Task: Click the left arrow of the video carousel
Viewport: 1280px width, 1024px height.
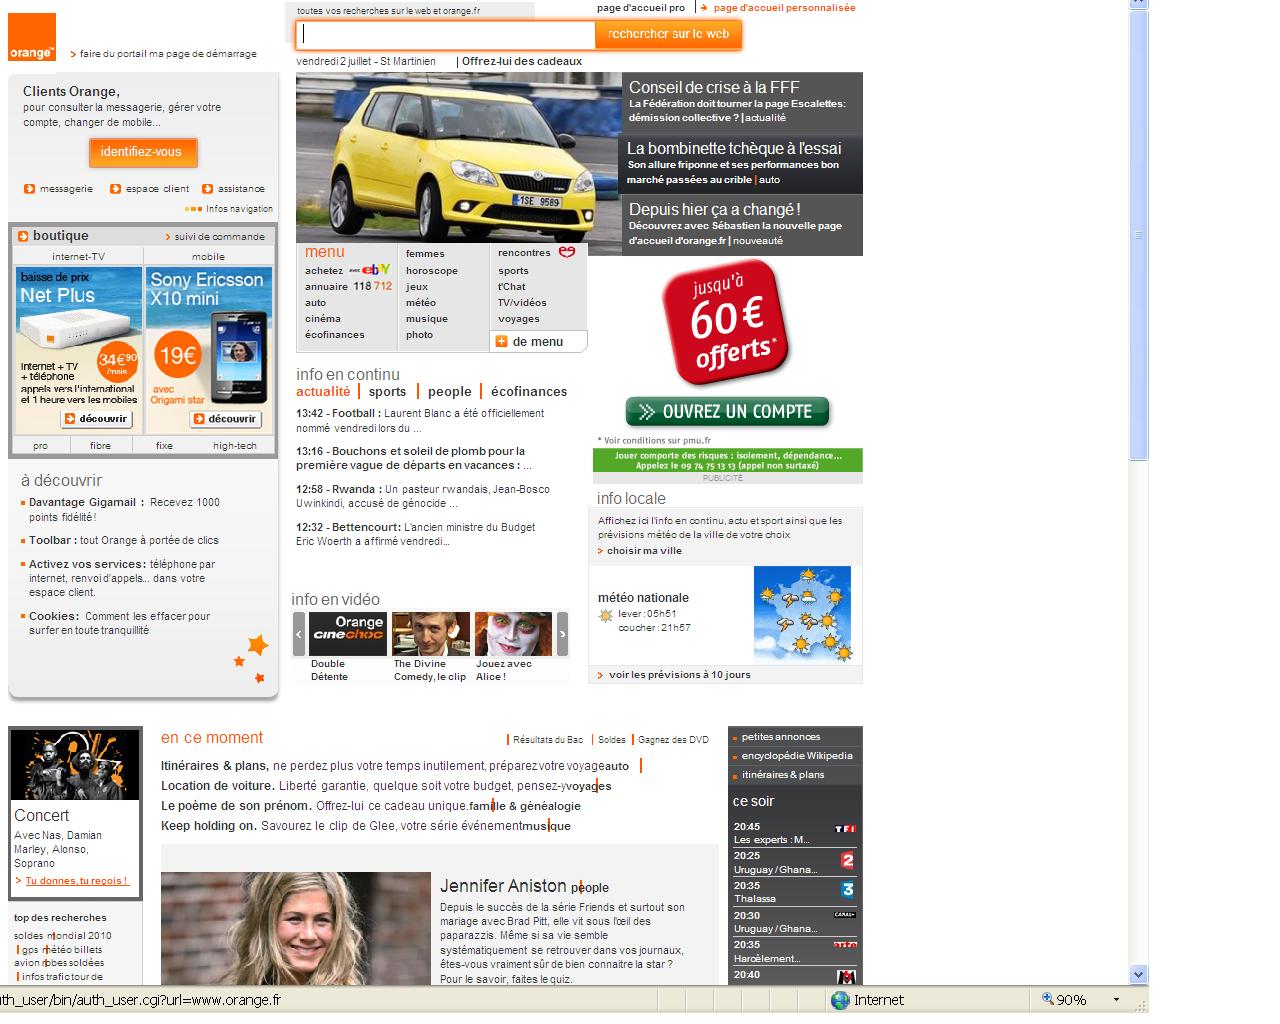Action: 297,633
